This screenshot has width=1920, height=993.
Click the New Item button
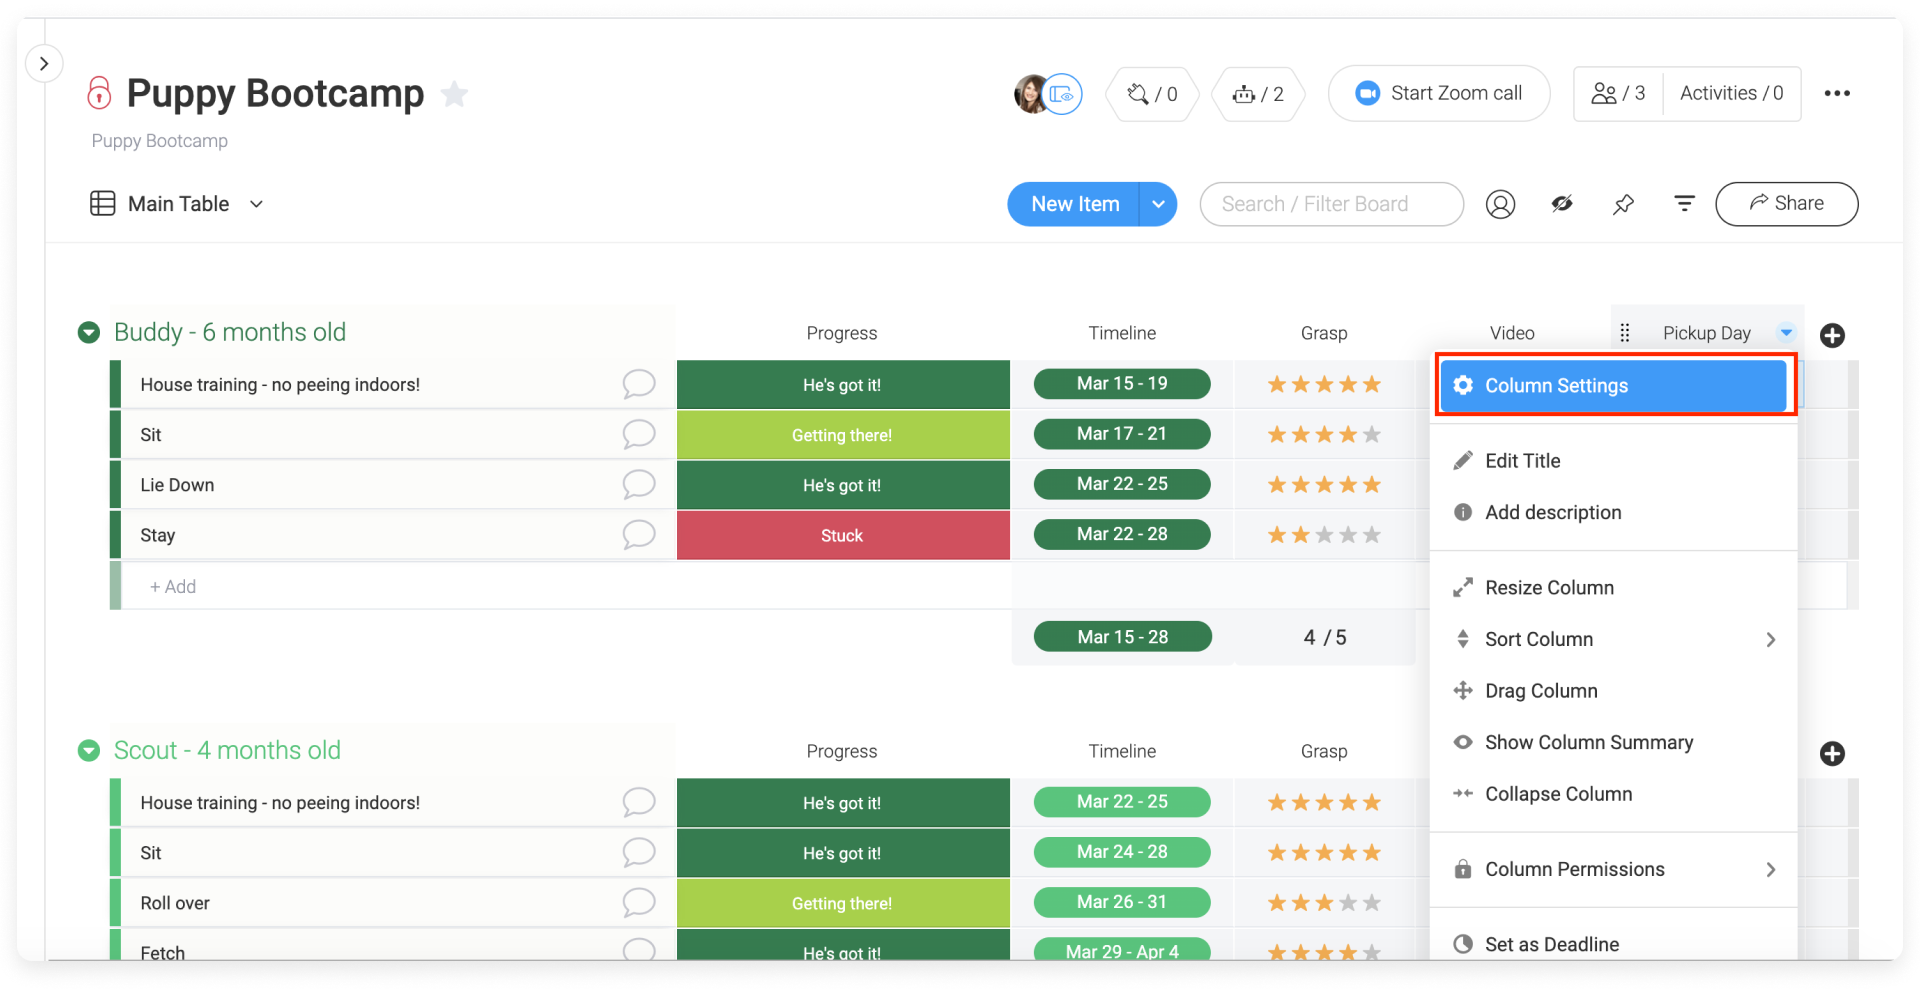(1074, 204)
